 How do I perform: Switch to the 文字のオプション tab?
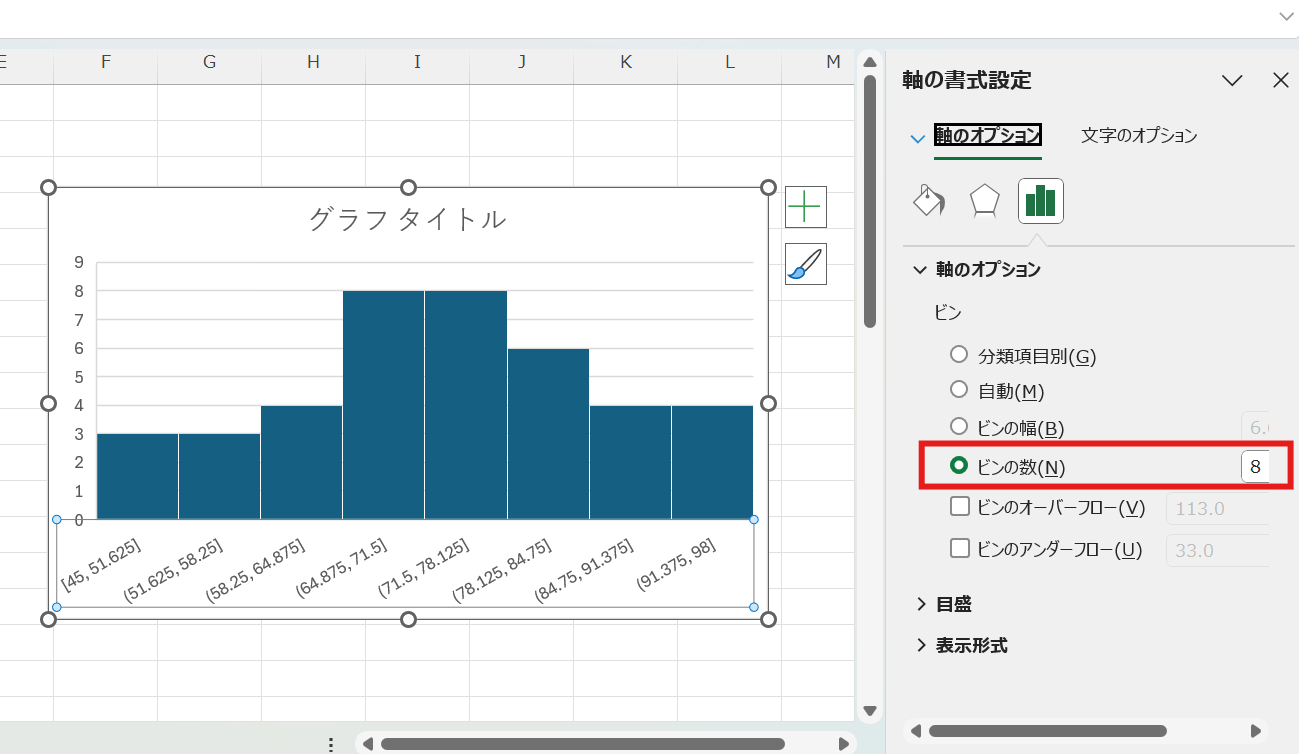[x=1139, y=136]
